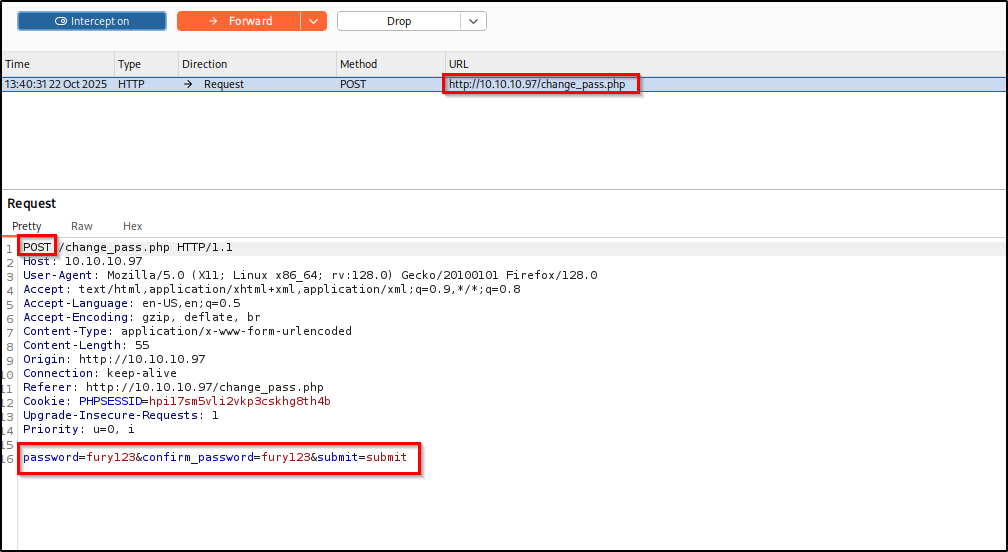Click the Origin header line

click(x=114, y=359)
